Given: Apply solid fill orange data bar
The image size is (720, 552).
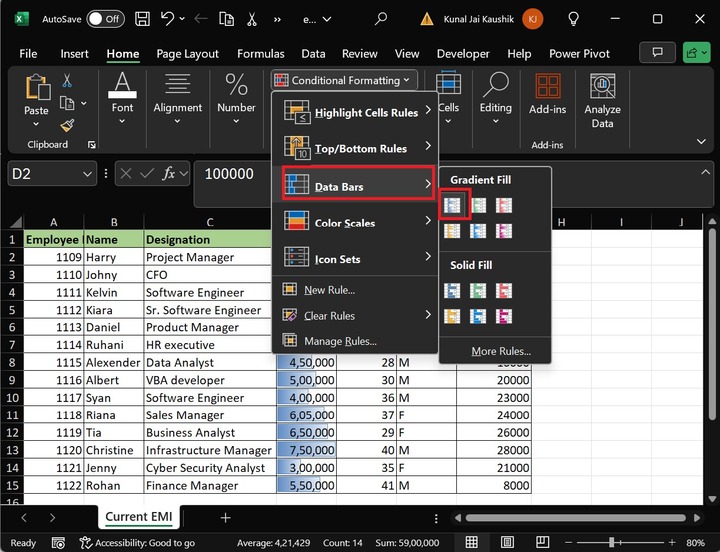Looking at the screenshot, I should pyautogui.click(x=453, y=316).
